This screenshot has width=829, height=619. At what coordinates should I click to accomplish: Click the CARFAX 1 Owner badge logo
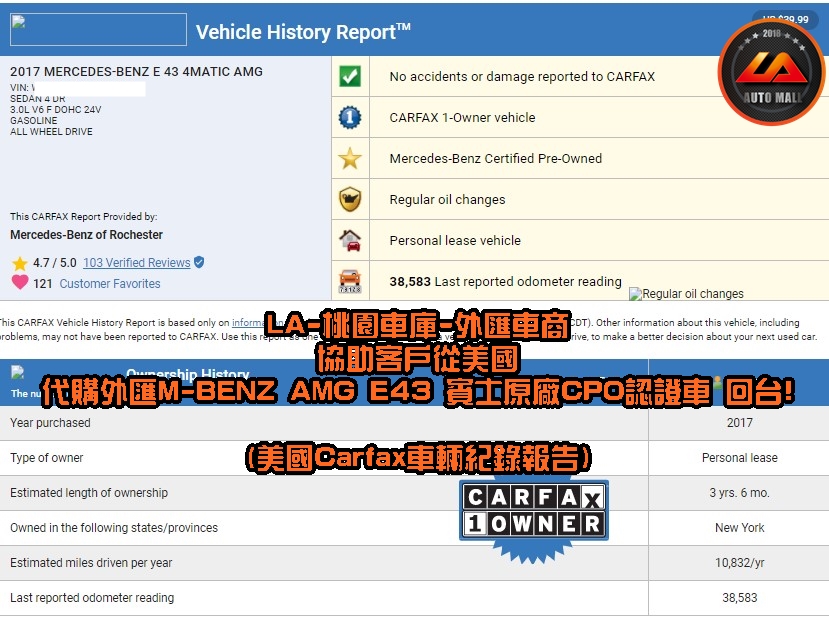click(x=534, y=519)
